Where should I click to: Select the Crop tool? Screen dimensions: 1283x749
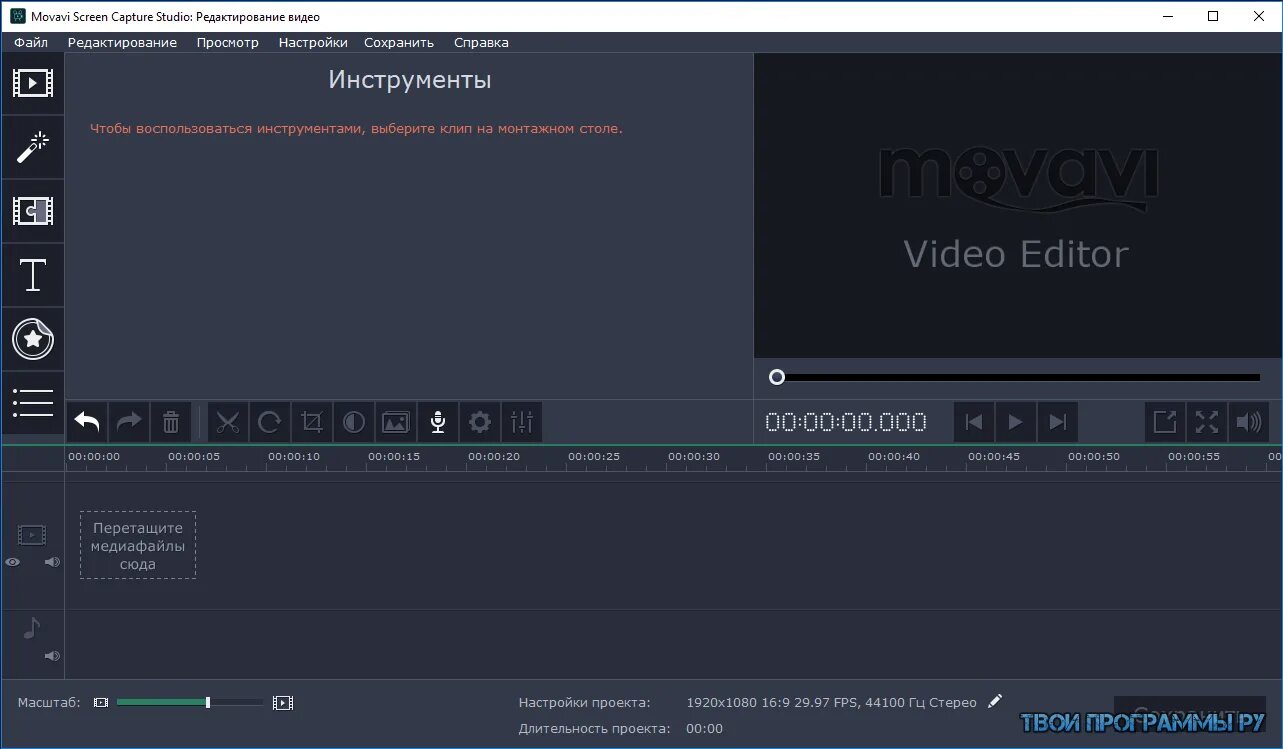tap(312, 422)
